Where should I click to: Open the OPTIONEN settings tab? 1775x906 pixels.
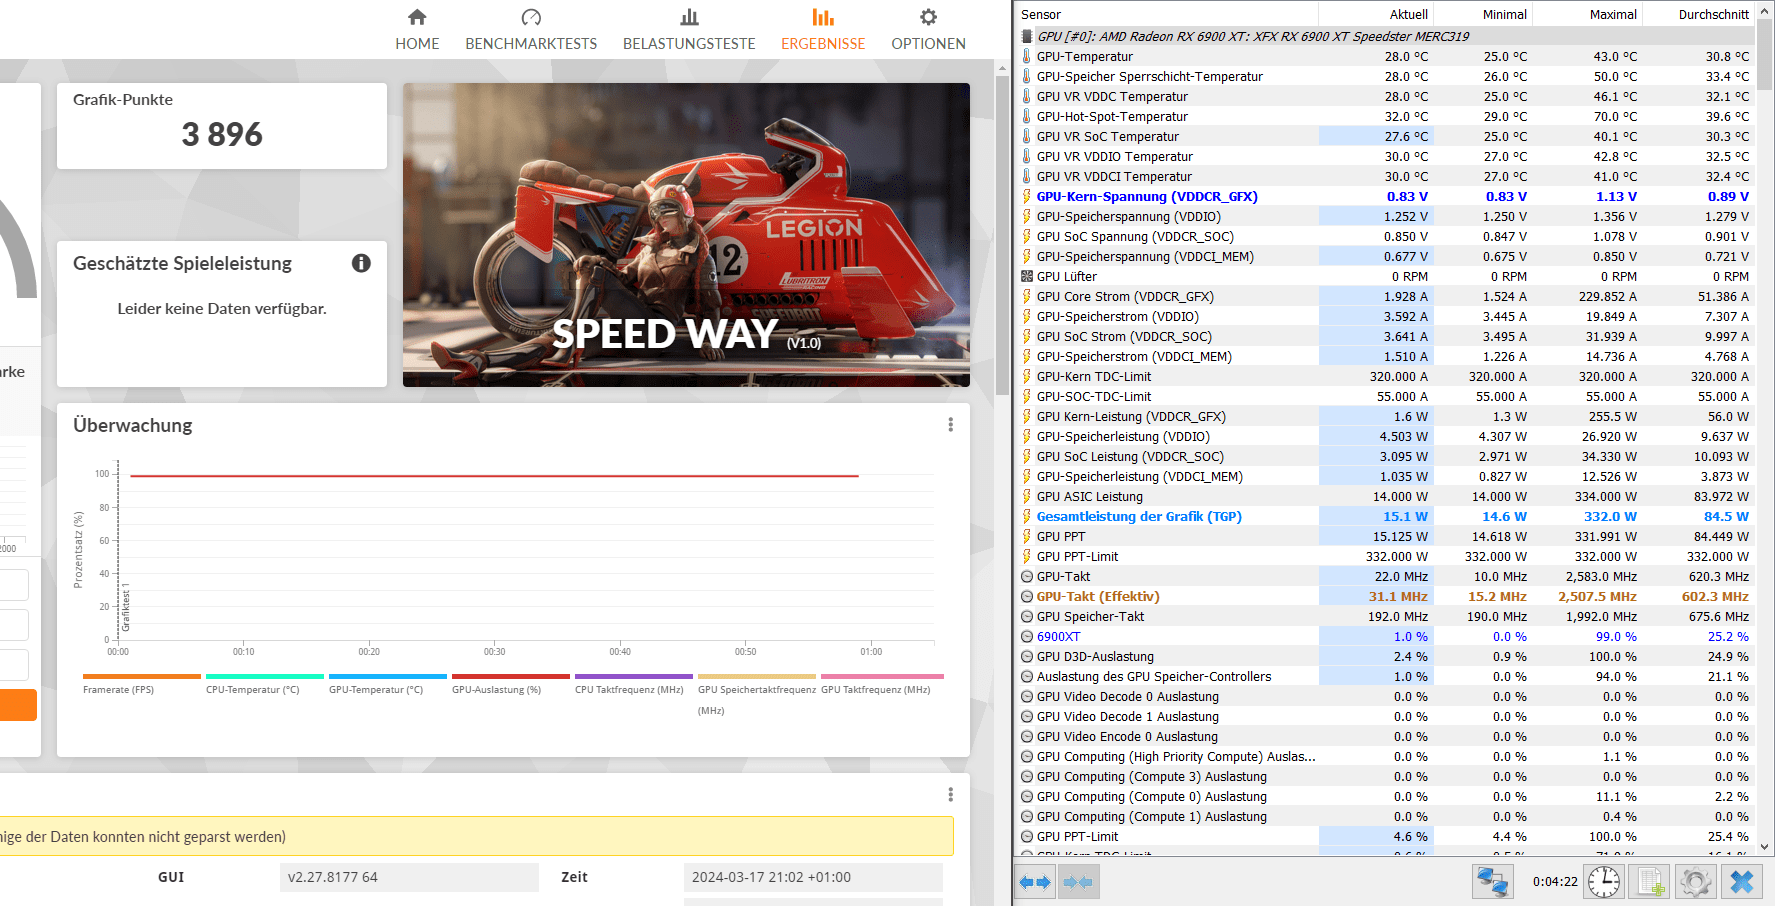coord(928,30)
